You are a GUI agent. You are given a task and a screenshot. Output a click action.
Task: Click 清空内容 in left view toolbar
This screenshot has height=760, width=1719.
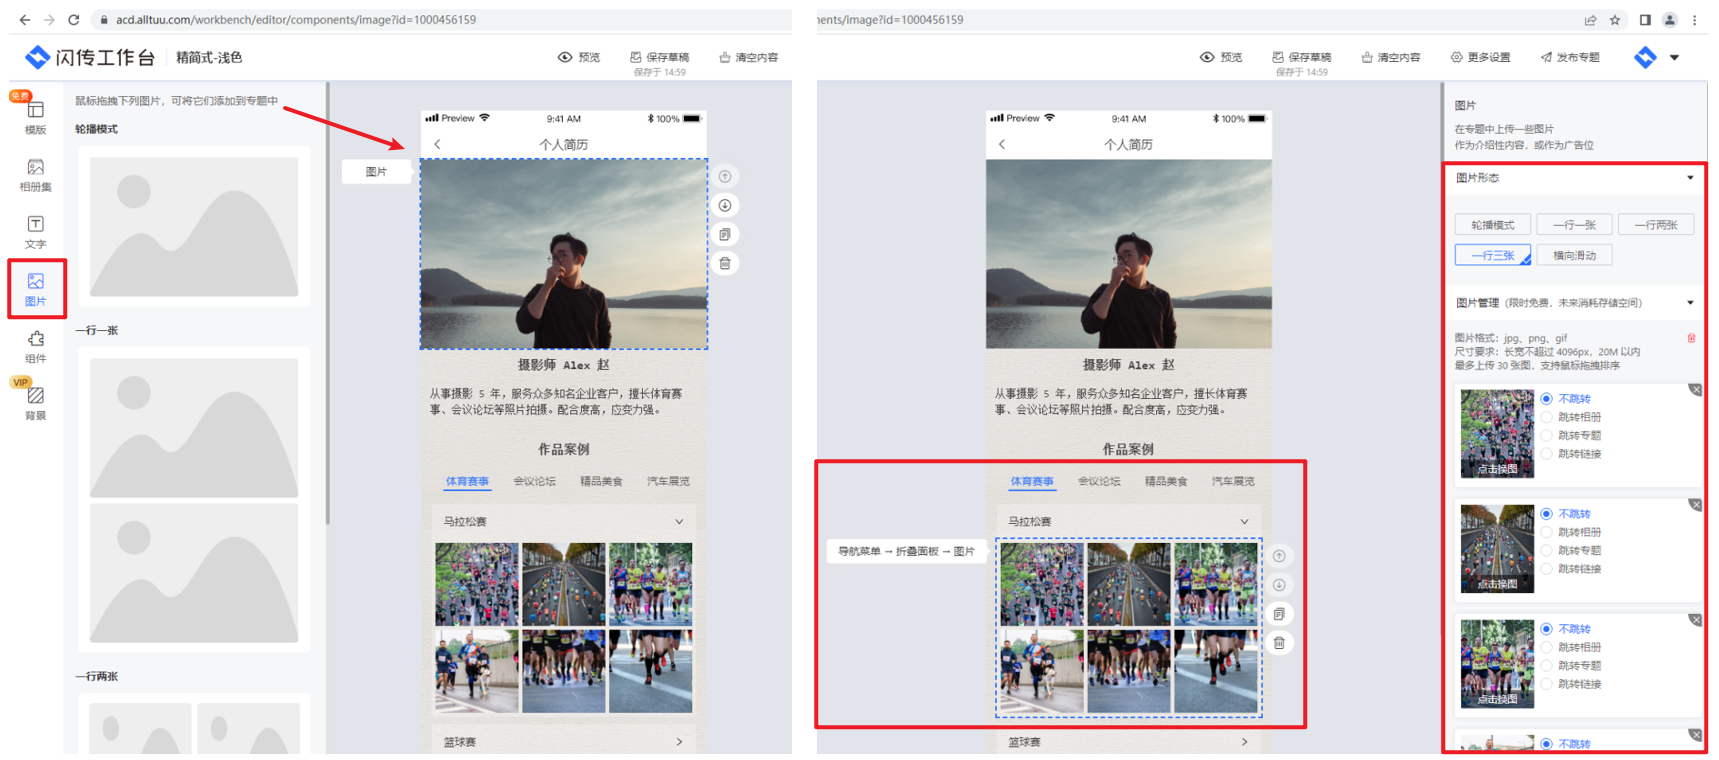pos(748,58)
